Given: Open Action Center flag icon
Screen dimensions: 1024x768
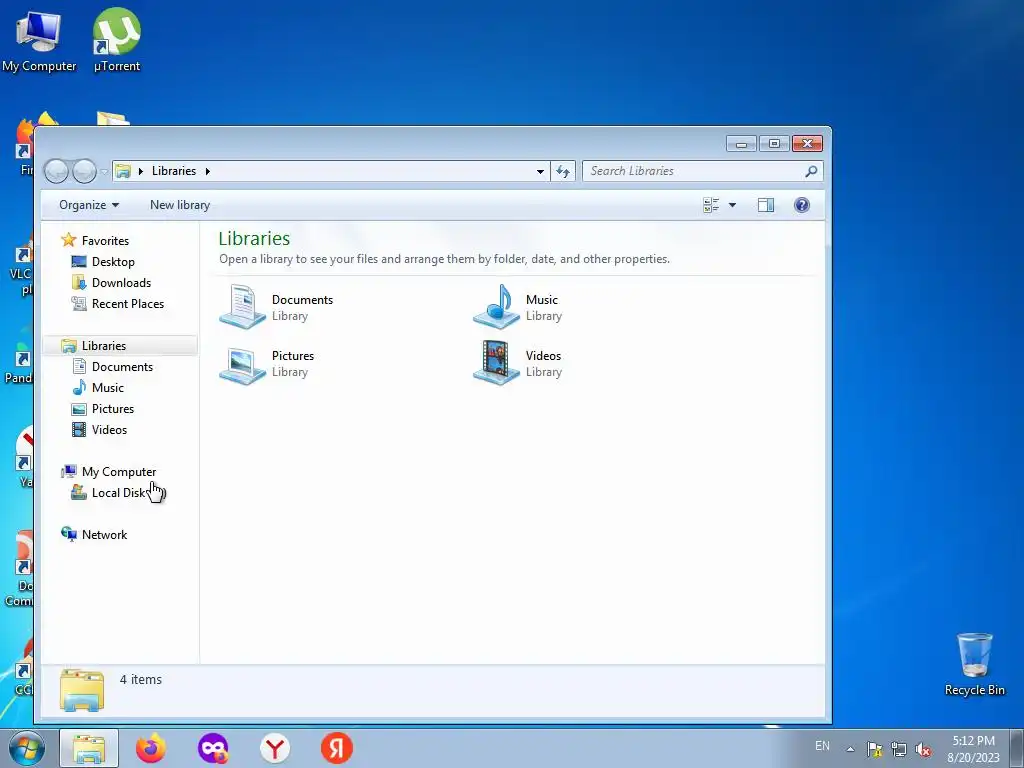Looking at the screenshot, I should pyautogui.click(x=874, y=749).
